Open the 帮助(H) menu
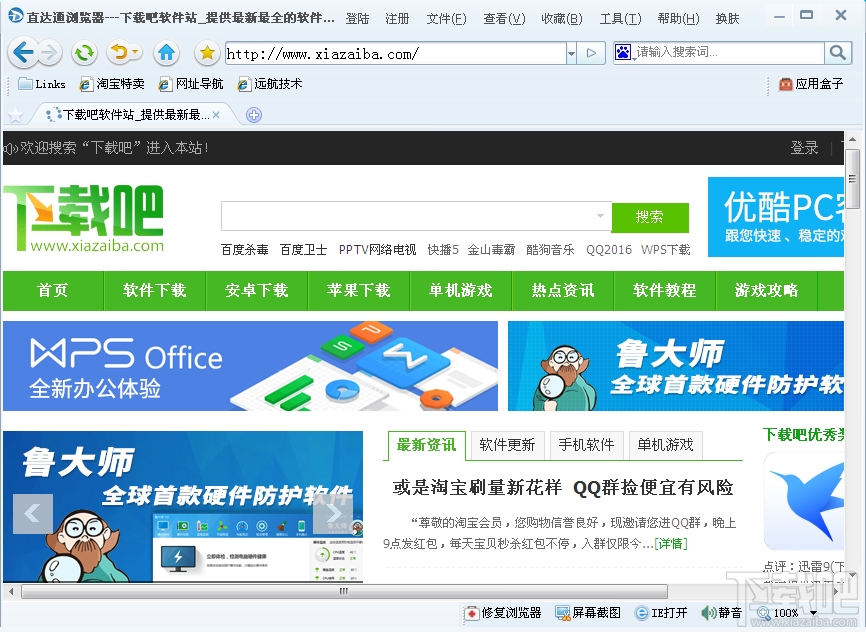 pyautogui.click(x=678, y=19)
